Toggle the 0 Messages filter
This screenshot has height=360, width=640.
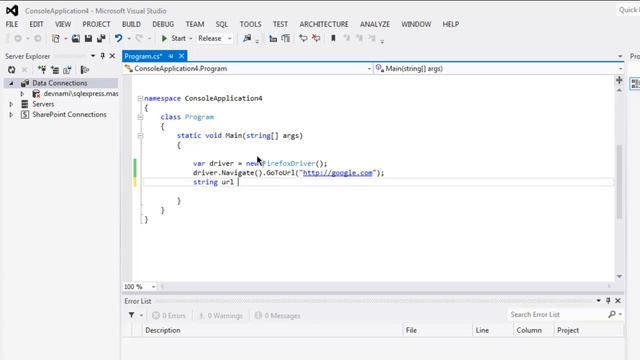278,316
